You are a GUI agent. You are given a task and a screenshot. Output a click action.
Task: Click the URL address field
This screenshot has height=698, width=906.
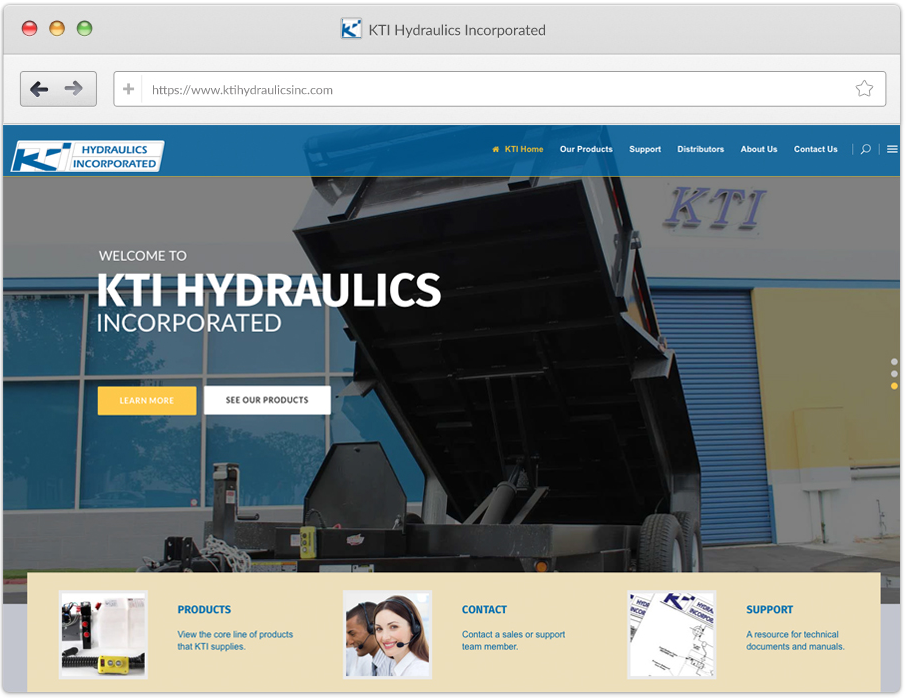pos(499,89)
